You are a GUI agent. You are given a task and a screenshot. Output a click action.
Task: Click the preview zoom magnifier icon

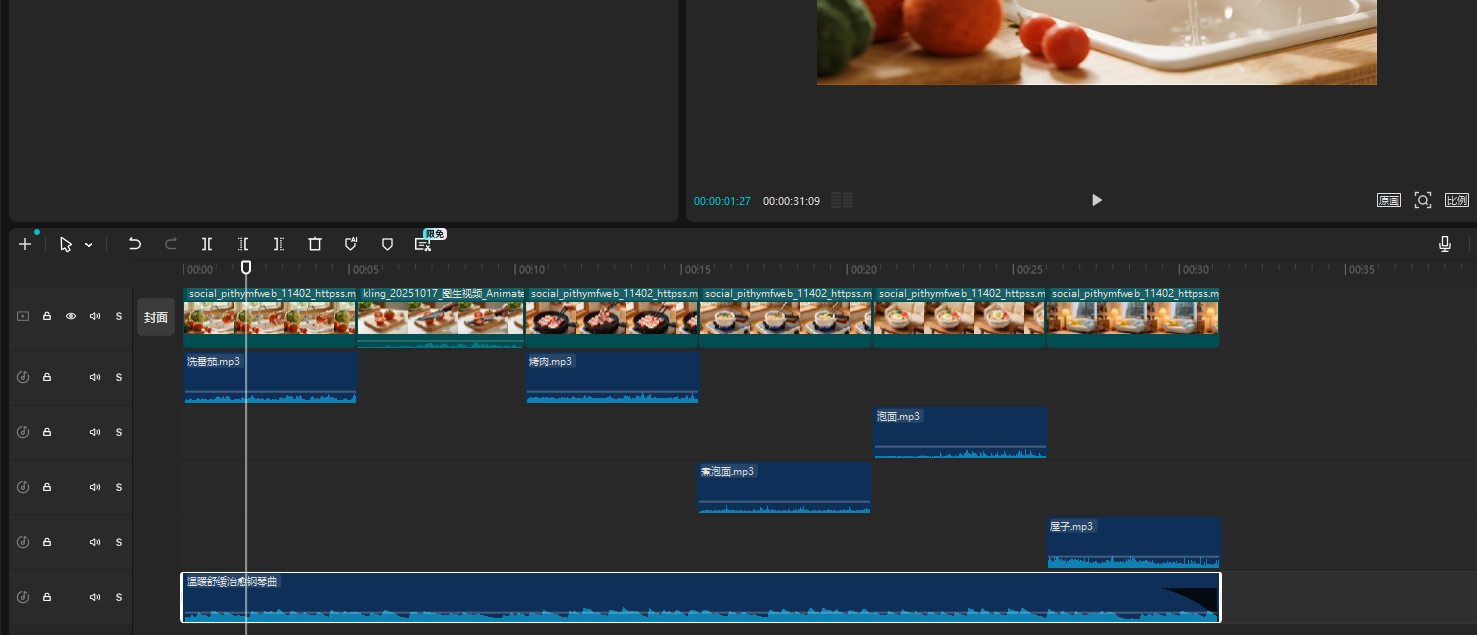click(x=1422, y=200)
